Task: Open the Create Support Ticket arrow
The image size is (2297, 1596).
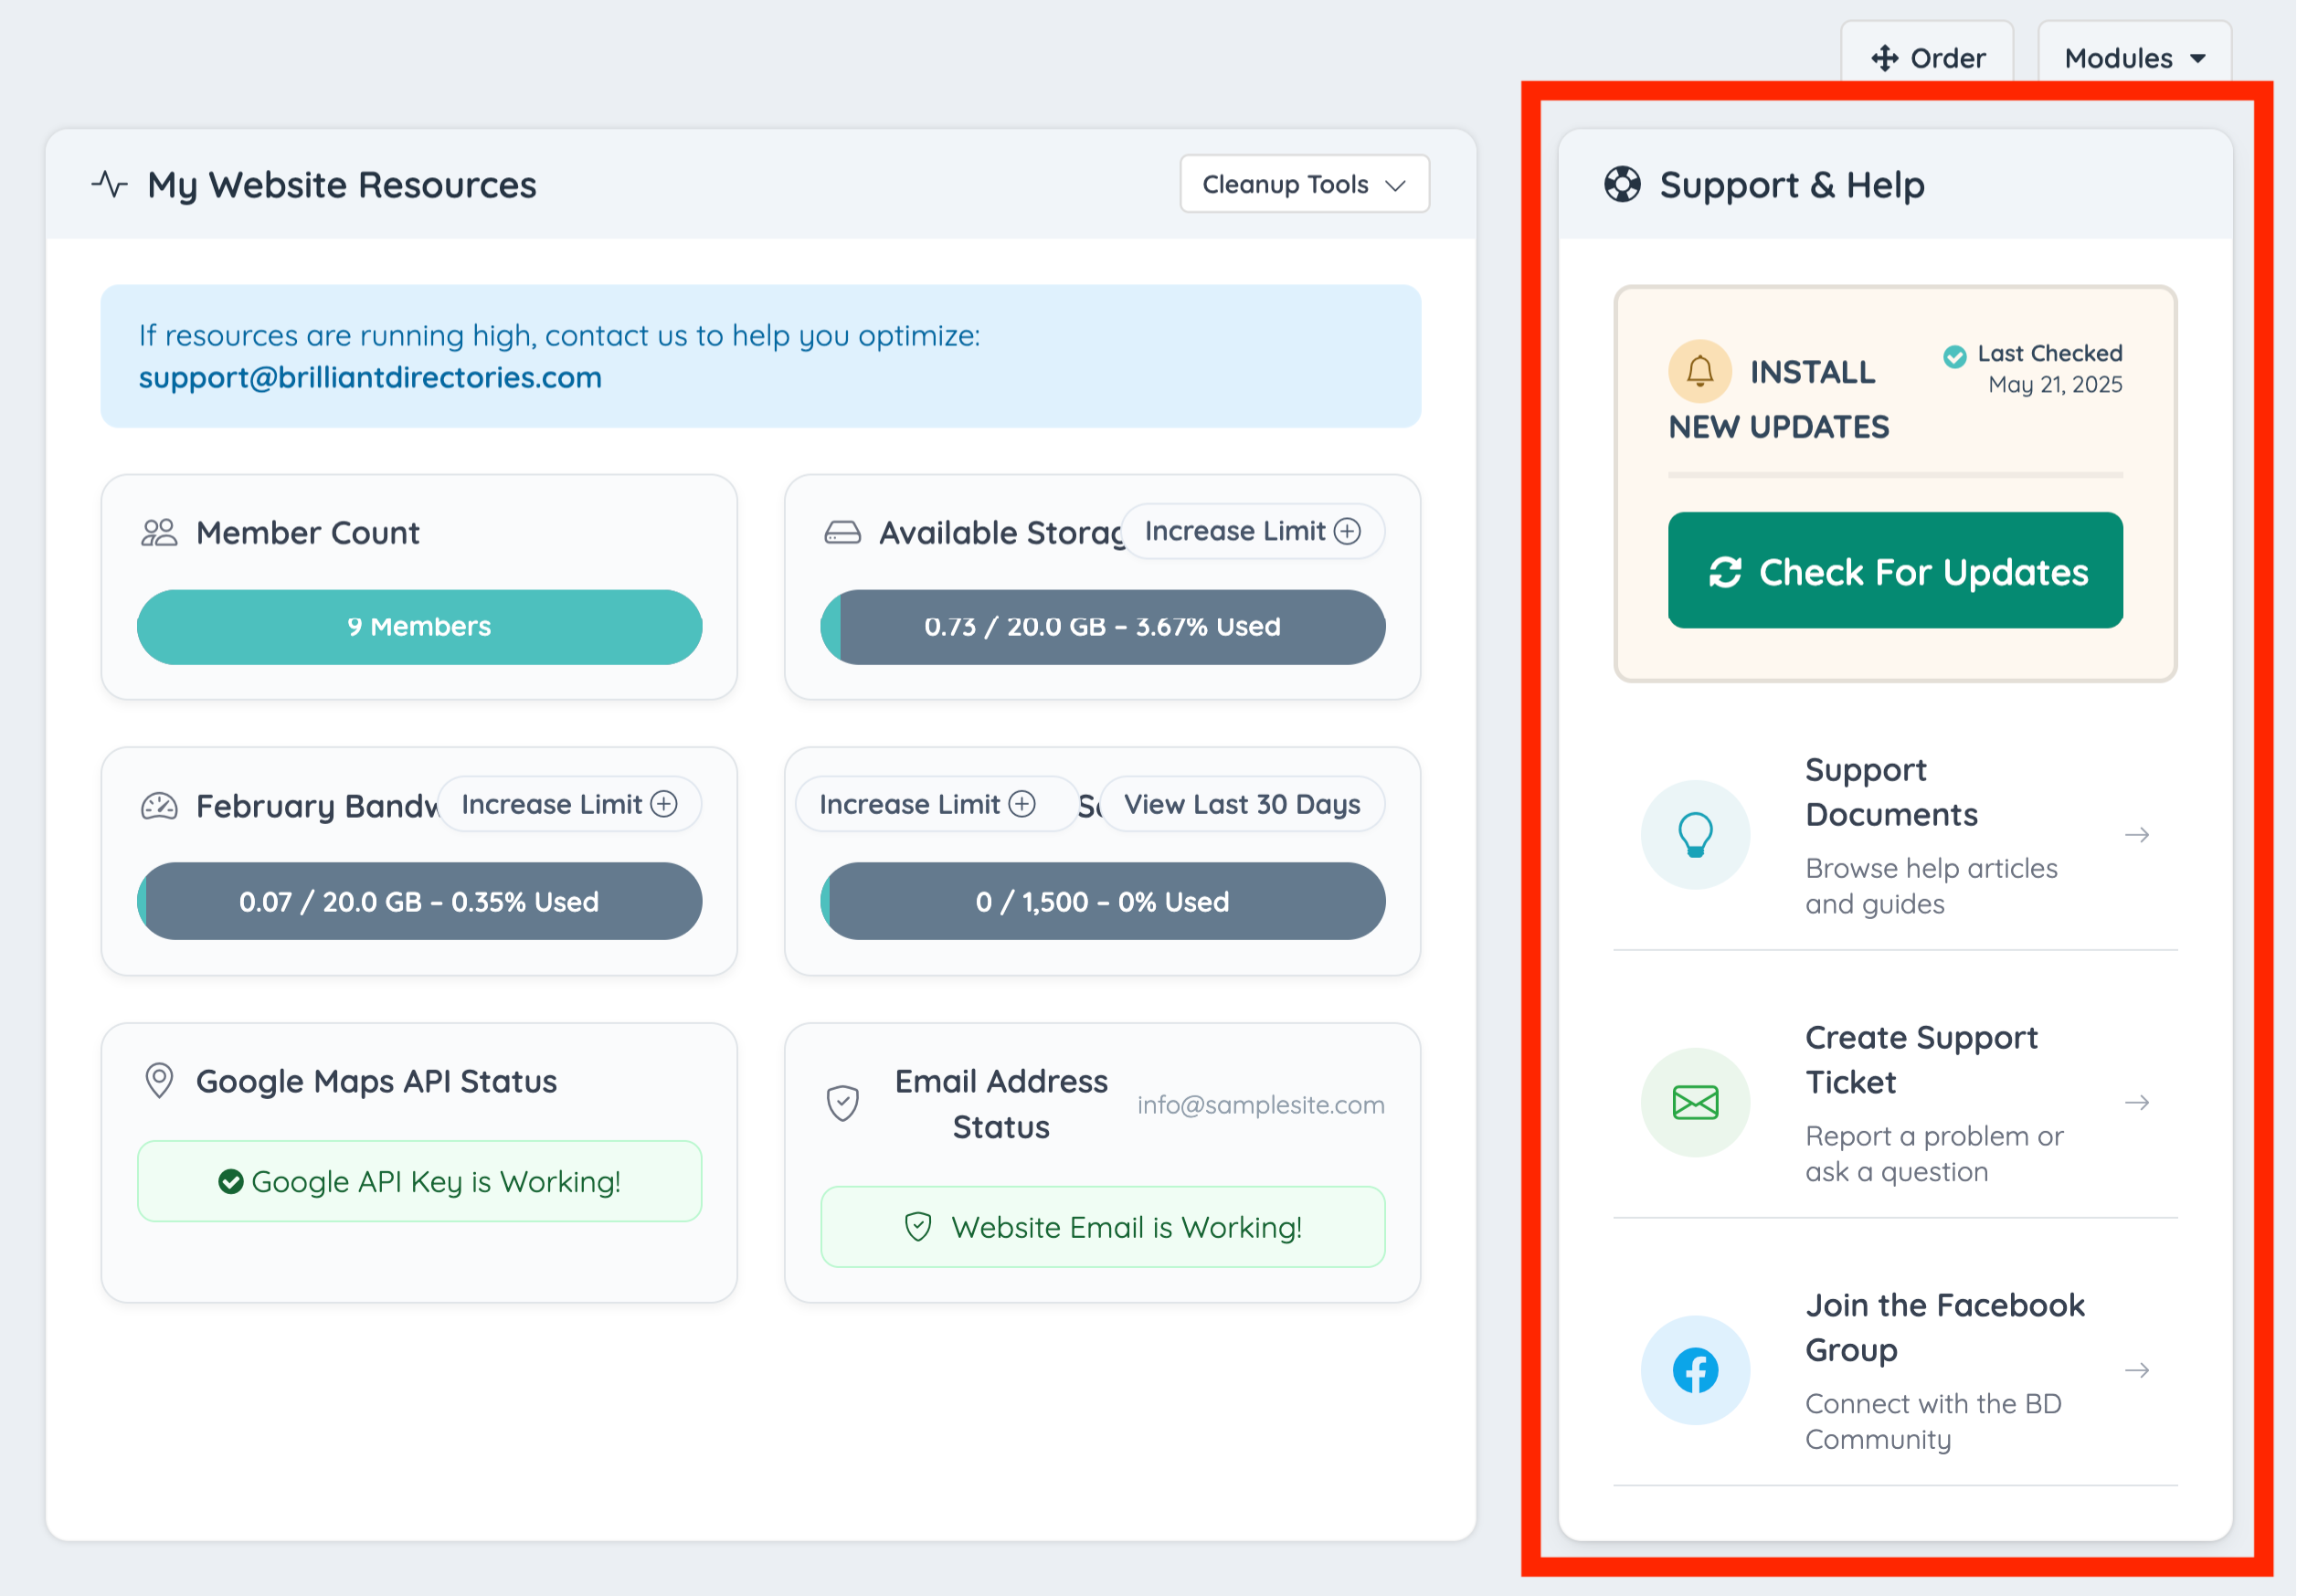Action: [x=2137, y=1102]
